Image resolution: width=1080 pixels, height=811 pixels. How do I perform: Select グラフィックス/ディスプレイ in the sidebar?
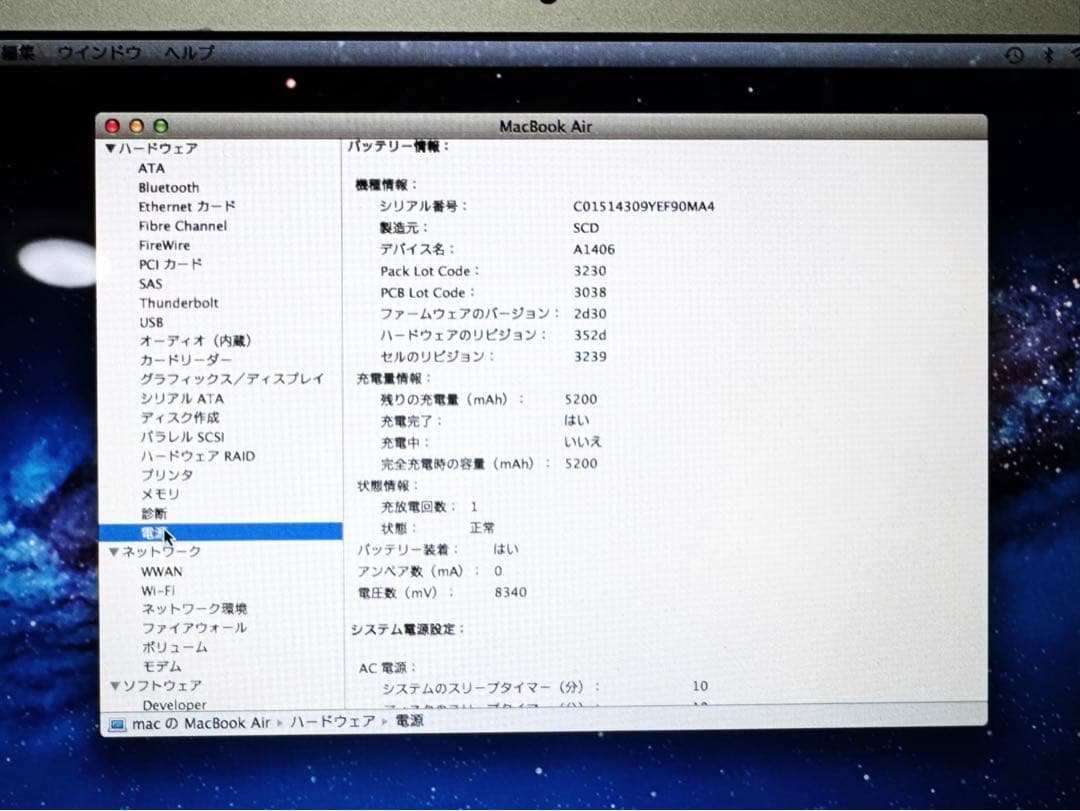click(x=232, y=379)
